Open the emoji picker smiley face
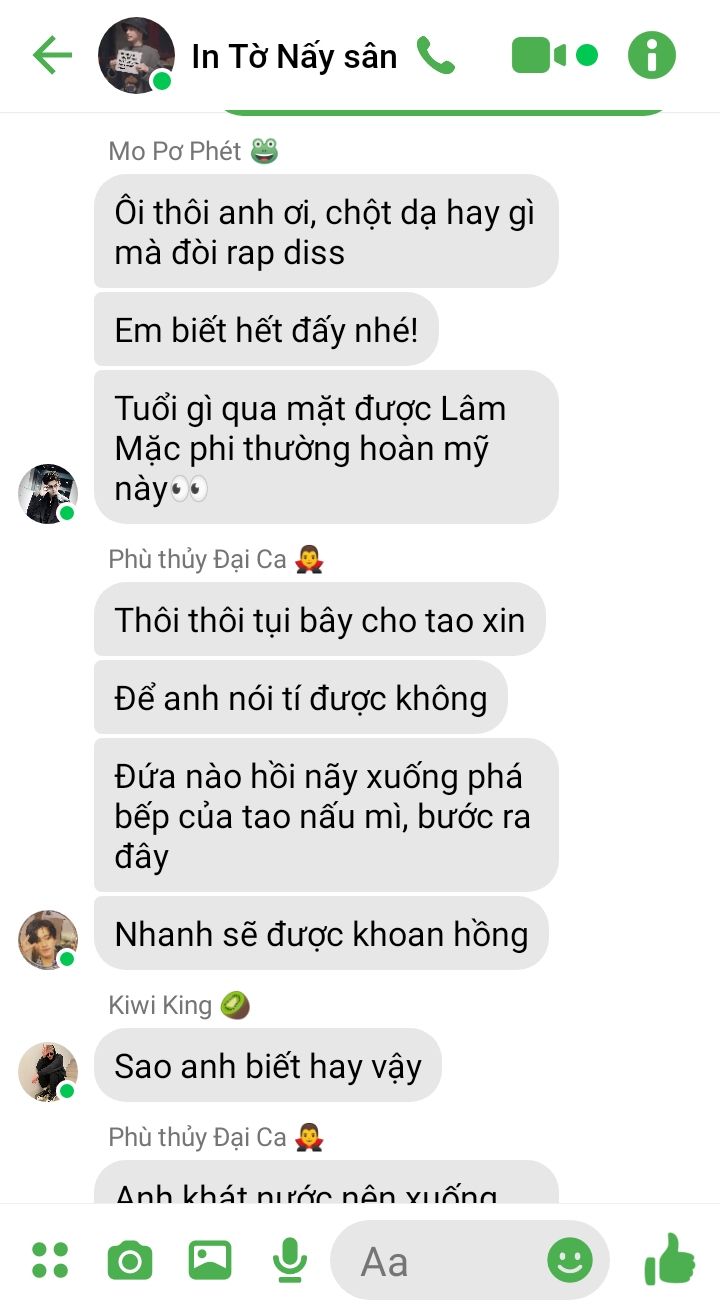The height and width of the screenshot is (1310, 720). tap(570, 1260)
